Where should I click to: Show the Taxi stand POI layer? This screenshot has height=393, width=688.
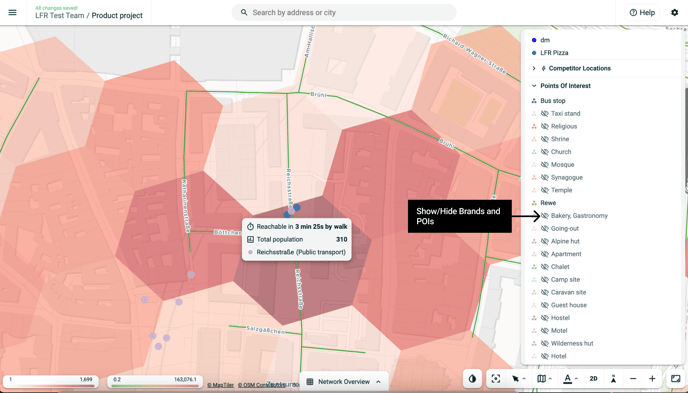pos(545,114)
